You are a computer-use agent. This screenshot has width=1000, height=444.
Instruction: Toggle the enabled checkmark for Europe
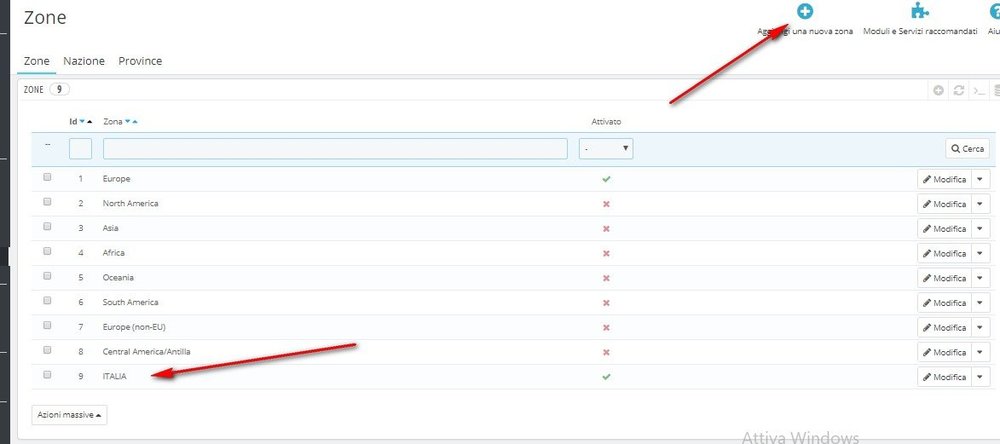point(606,179)
